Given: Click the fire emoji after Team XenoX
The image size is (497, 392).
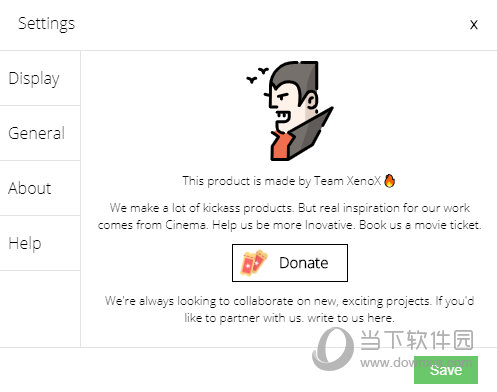Looking at the screenshot, I should point(389,181).
